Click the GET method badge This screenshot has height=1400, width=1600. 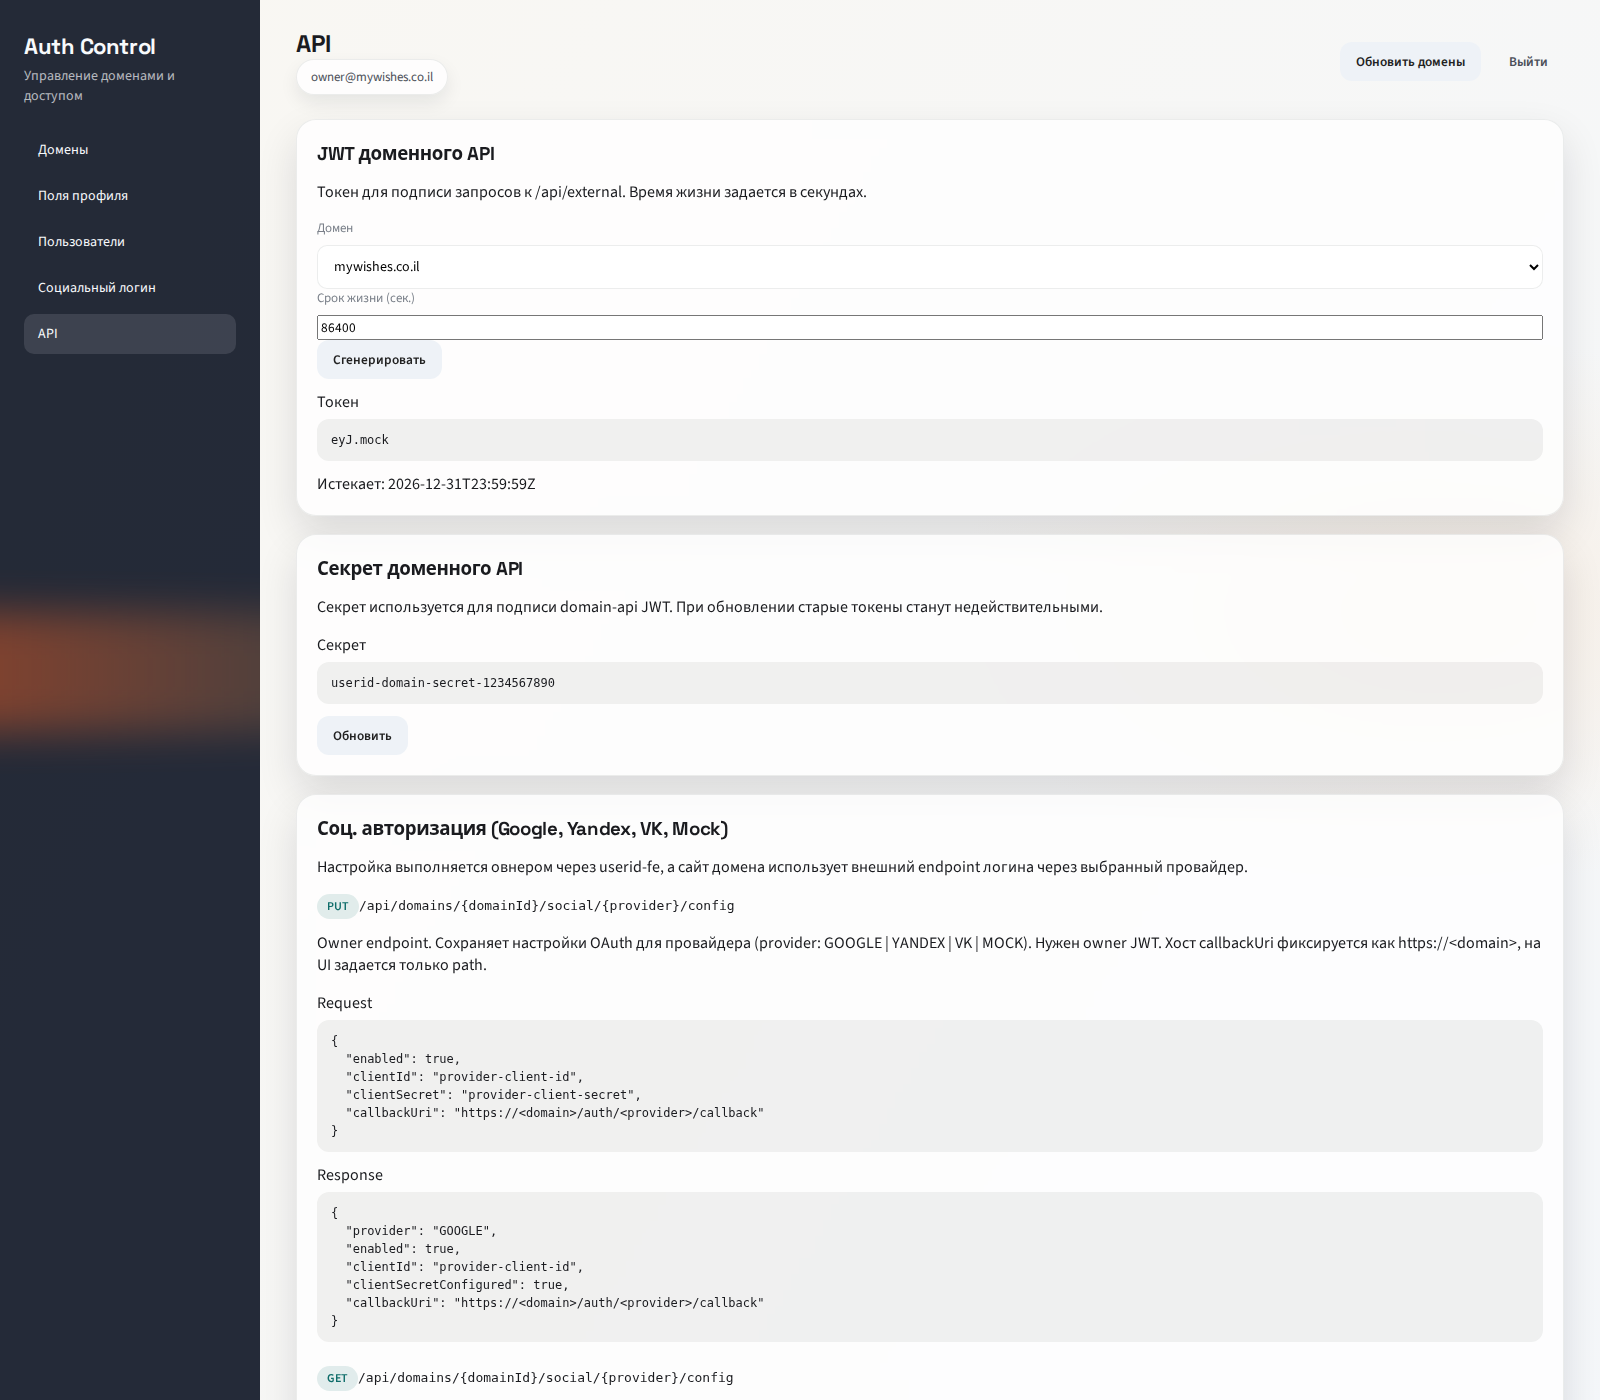coord(337,1378)
